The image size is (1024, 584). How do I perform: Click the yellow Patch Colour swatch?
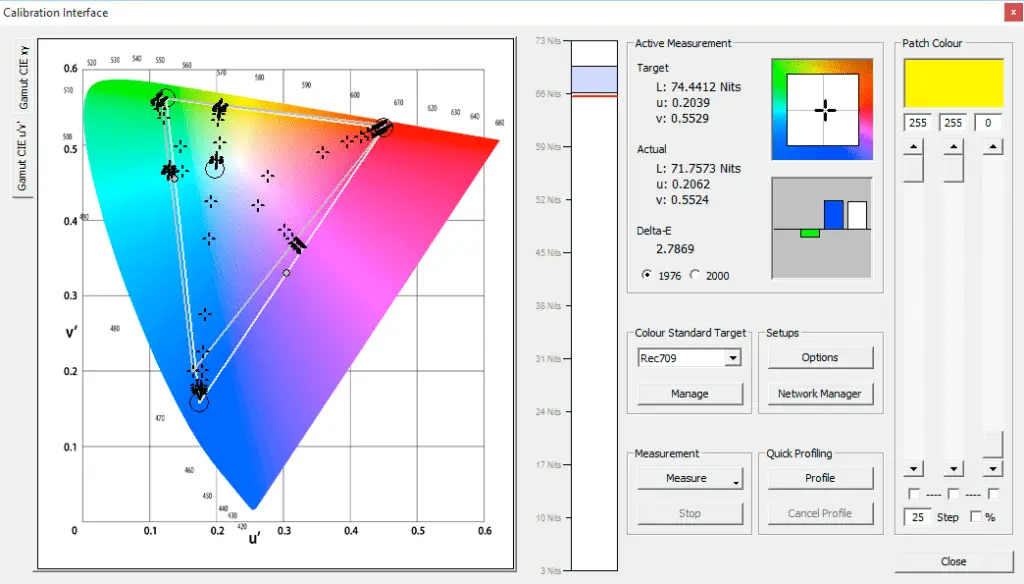pyautogui.click(x=952, y=84)
